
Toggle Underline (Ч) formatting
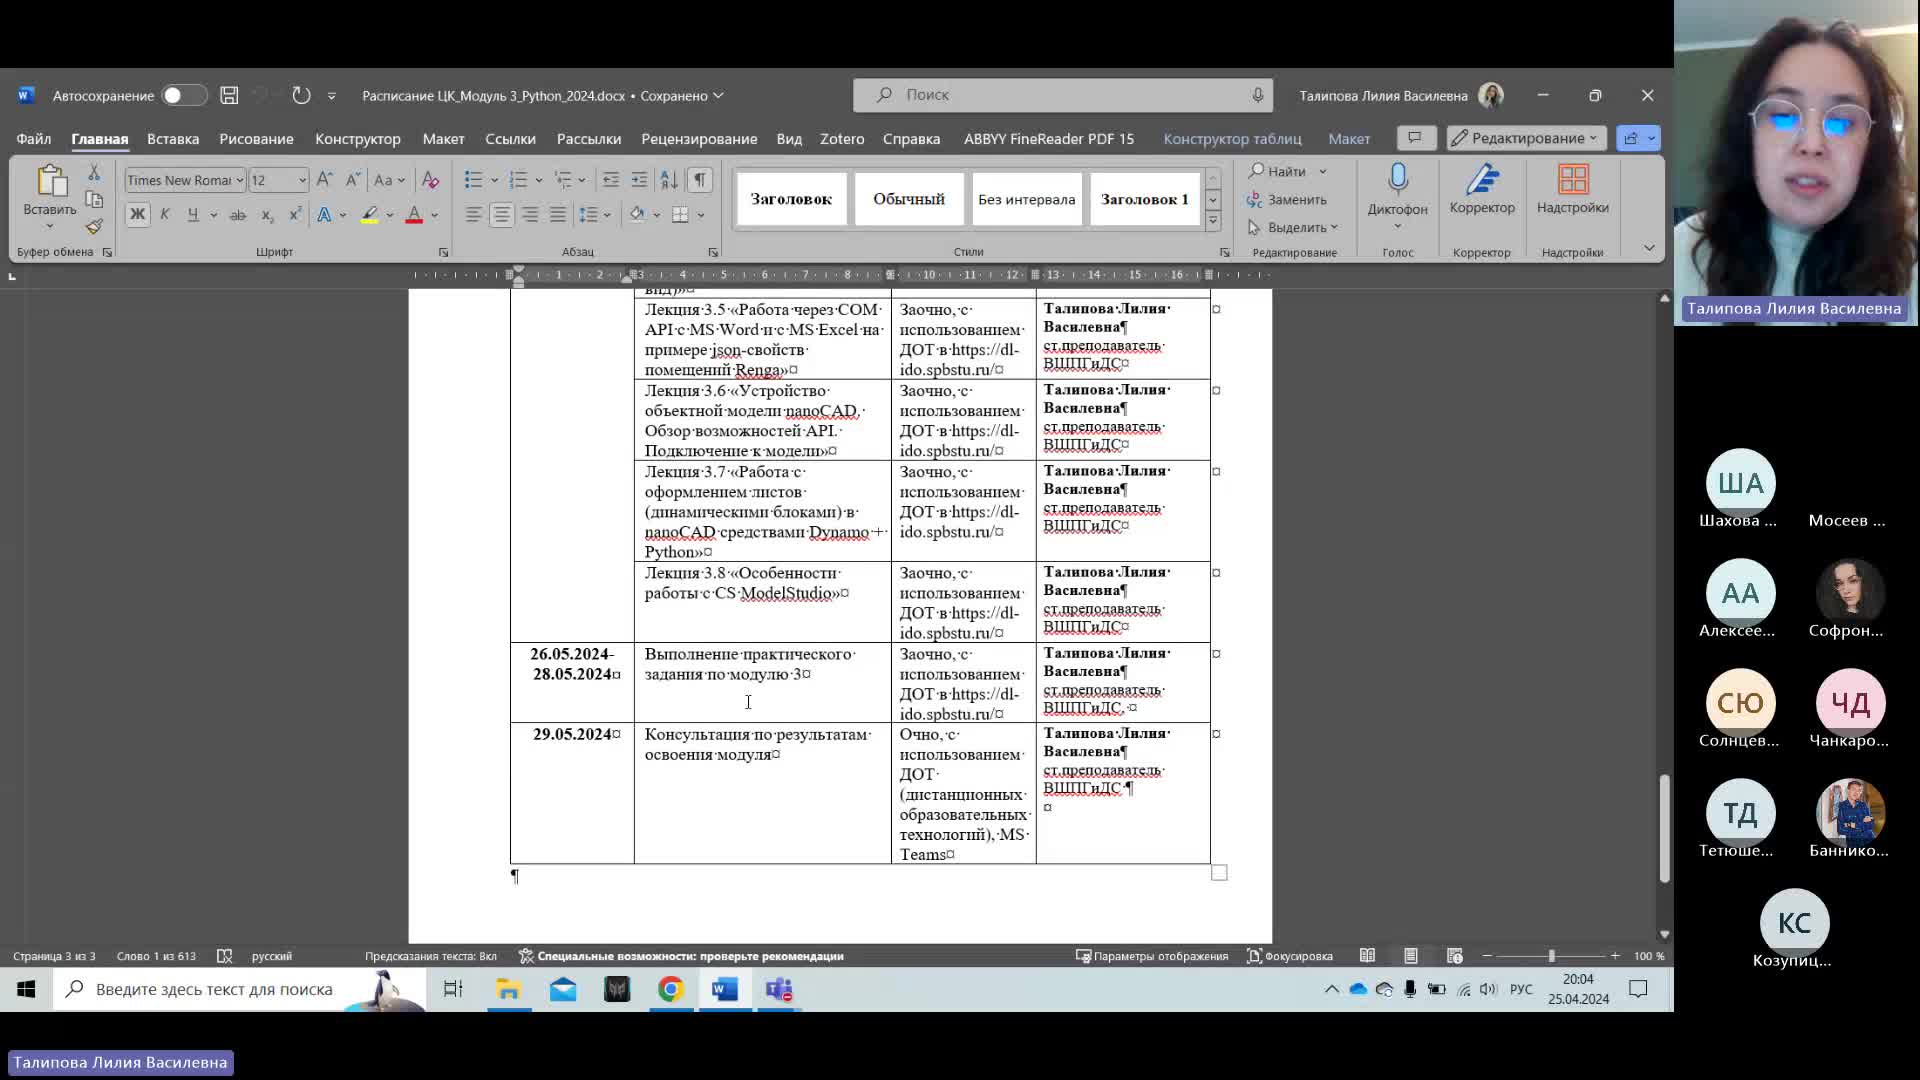tap(193, 215)
